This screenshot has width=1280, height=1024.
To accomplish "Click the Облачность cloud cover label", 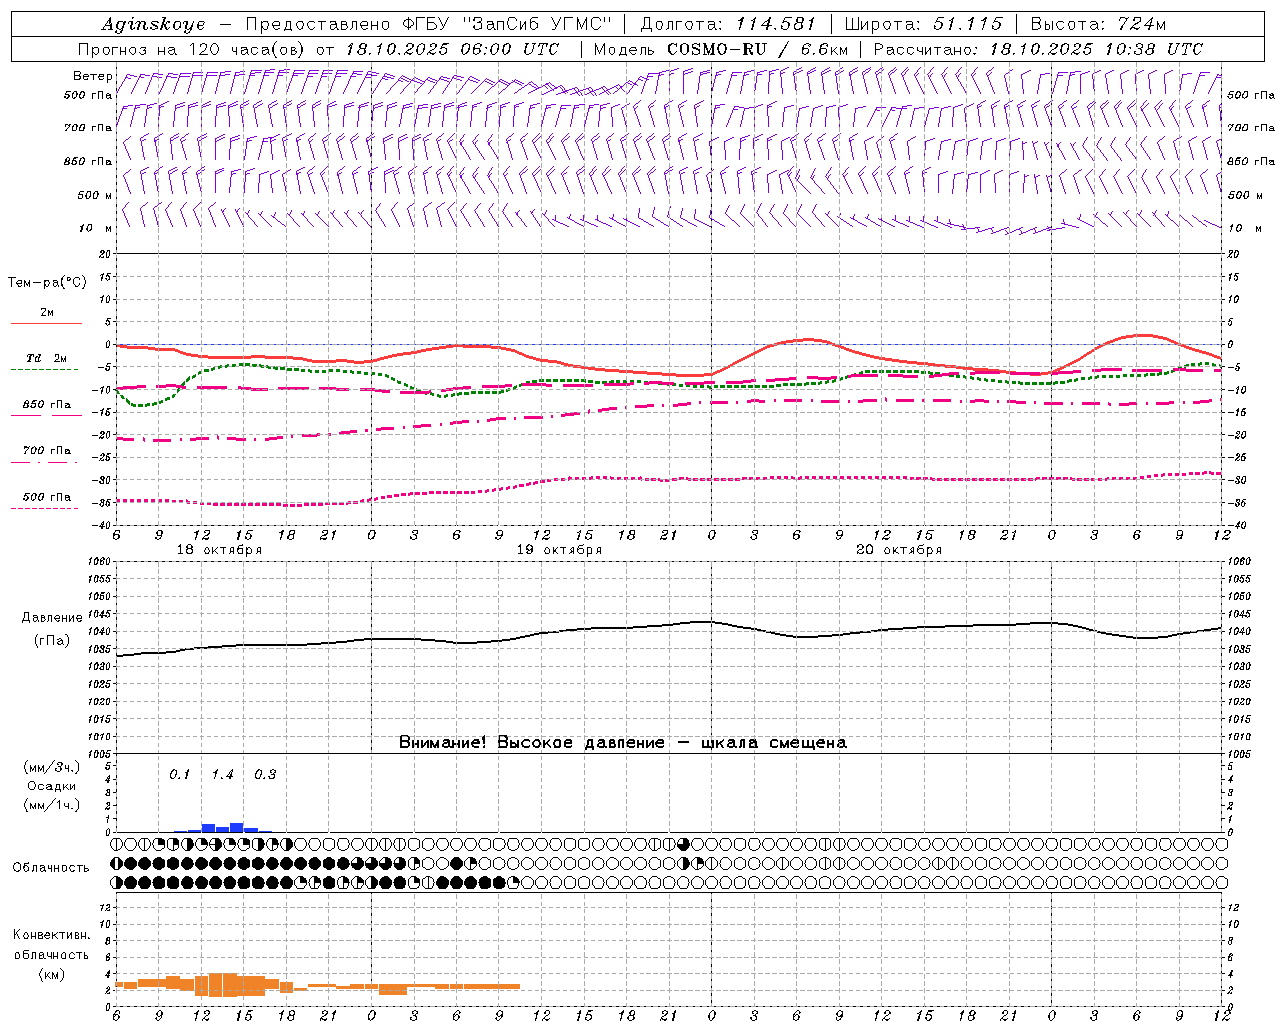I will (51, 867).
